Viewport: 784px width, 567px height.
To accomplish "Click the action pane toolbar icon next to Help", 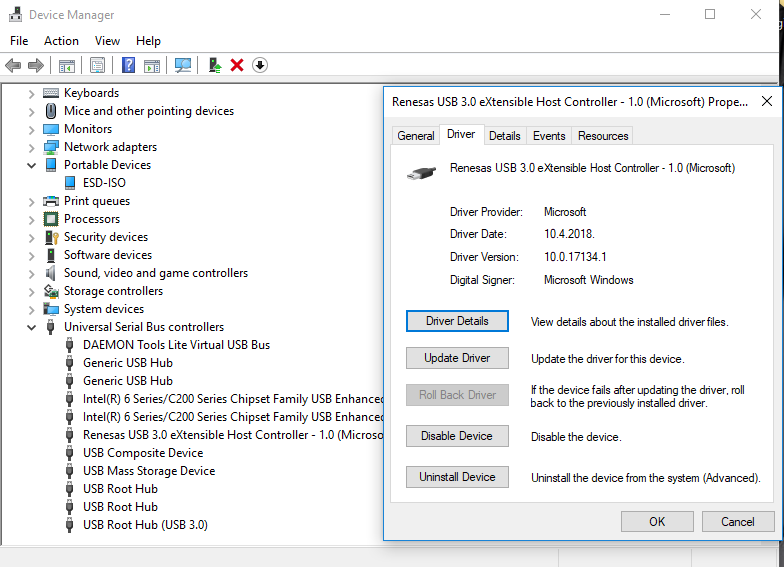I will coord(152,65).
